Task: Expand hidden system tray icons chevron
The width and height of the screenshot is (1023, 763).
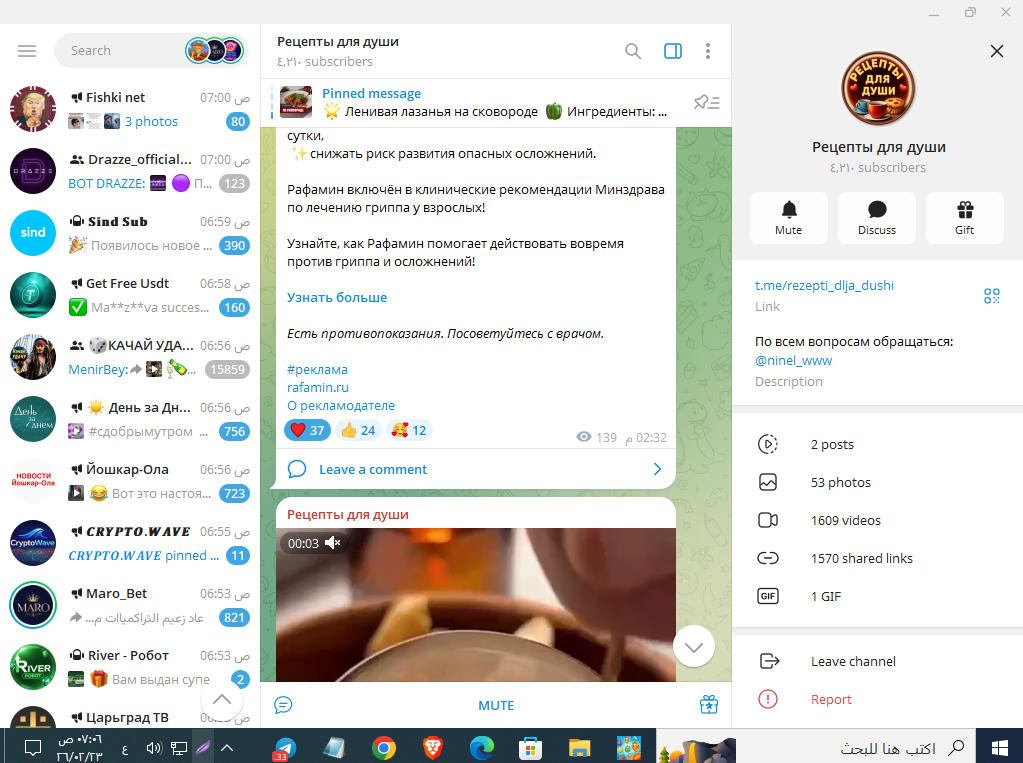Action: click(227, 748)
